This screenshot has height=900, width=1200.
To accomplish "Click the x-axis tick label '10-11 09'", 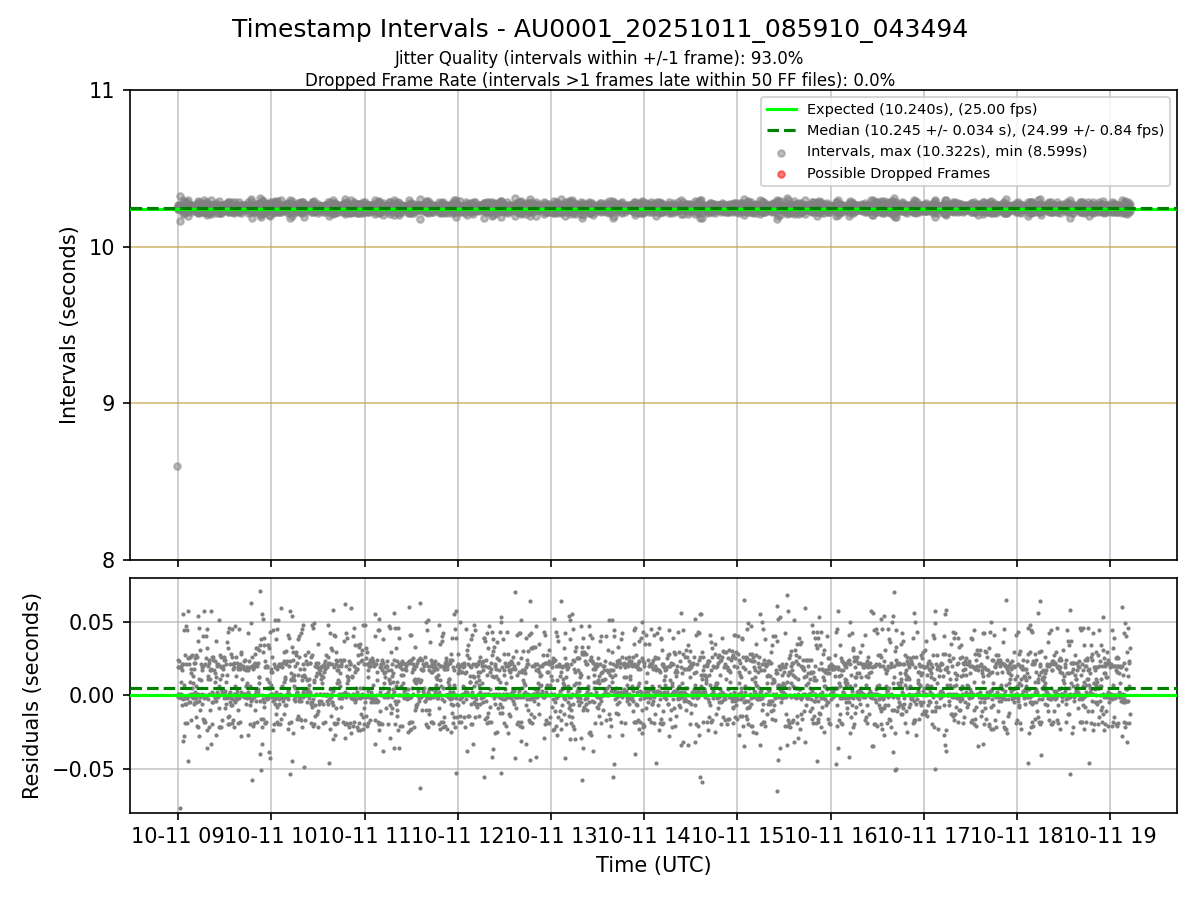I will 177,836.
